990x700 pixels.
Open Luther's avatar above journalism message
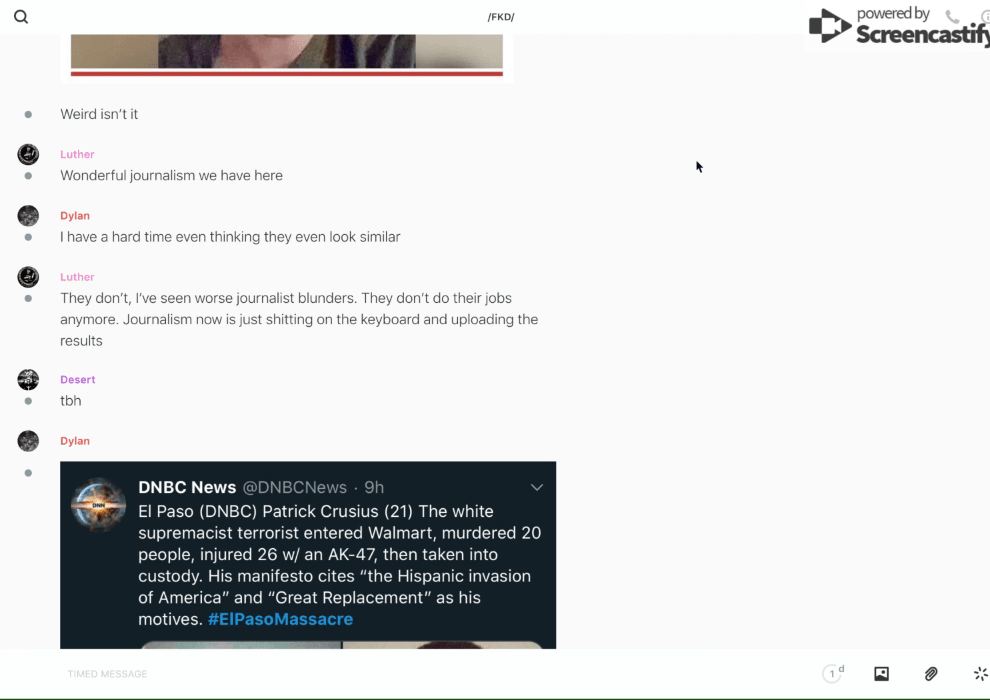pos(28,154)
